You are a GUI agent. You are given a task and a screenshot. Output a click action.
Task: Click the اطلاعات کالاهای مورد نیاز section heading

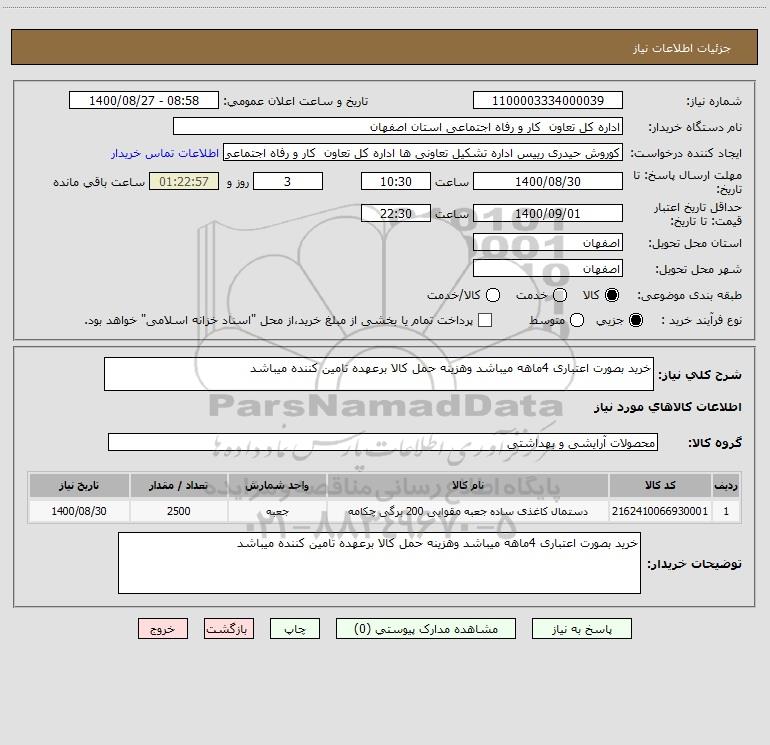pyautogui.click(x=667, y=407)
